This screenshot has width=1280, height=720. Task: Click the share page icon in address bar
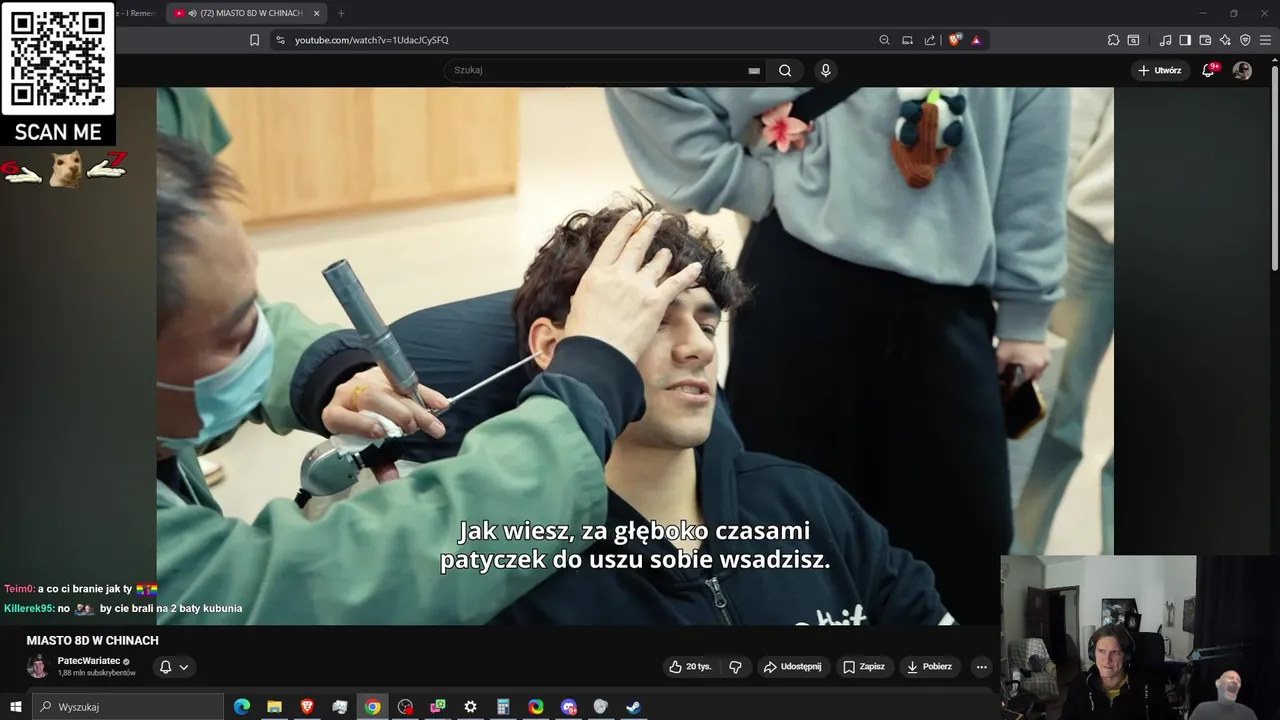point(930,40)
